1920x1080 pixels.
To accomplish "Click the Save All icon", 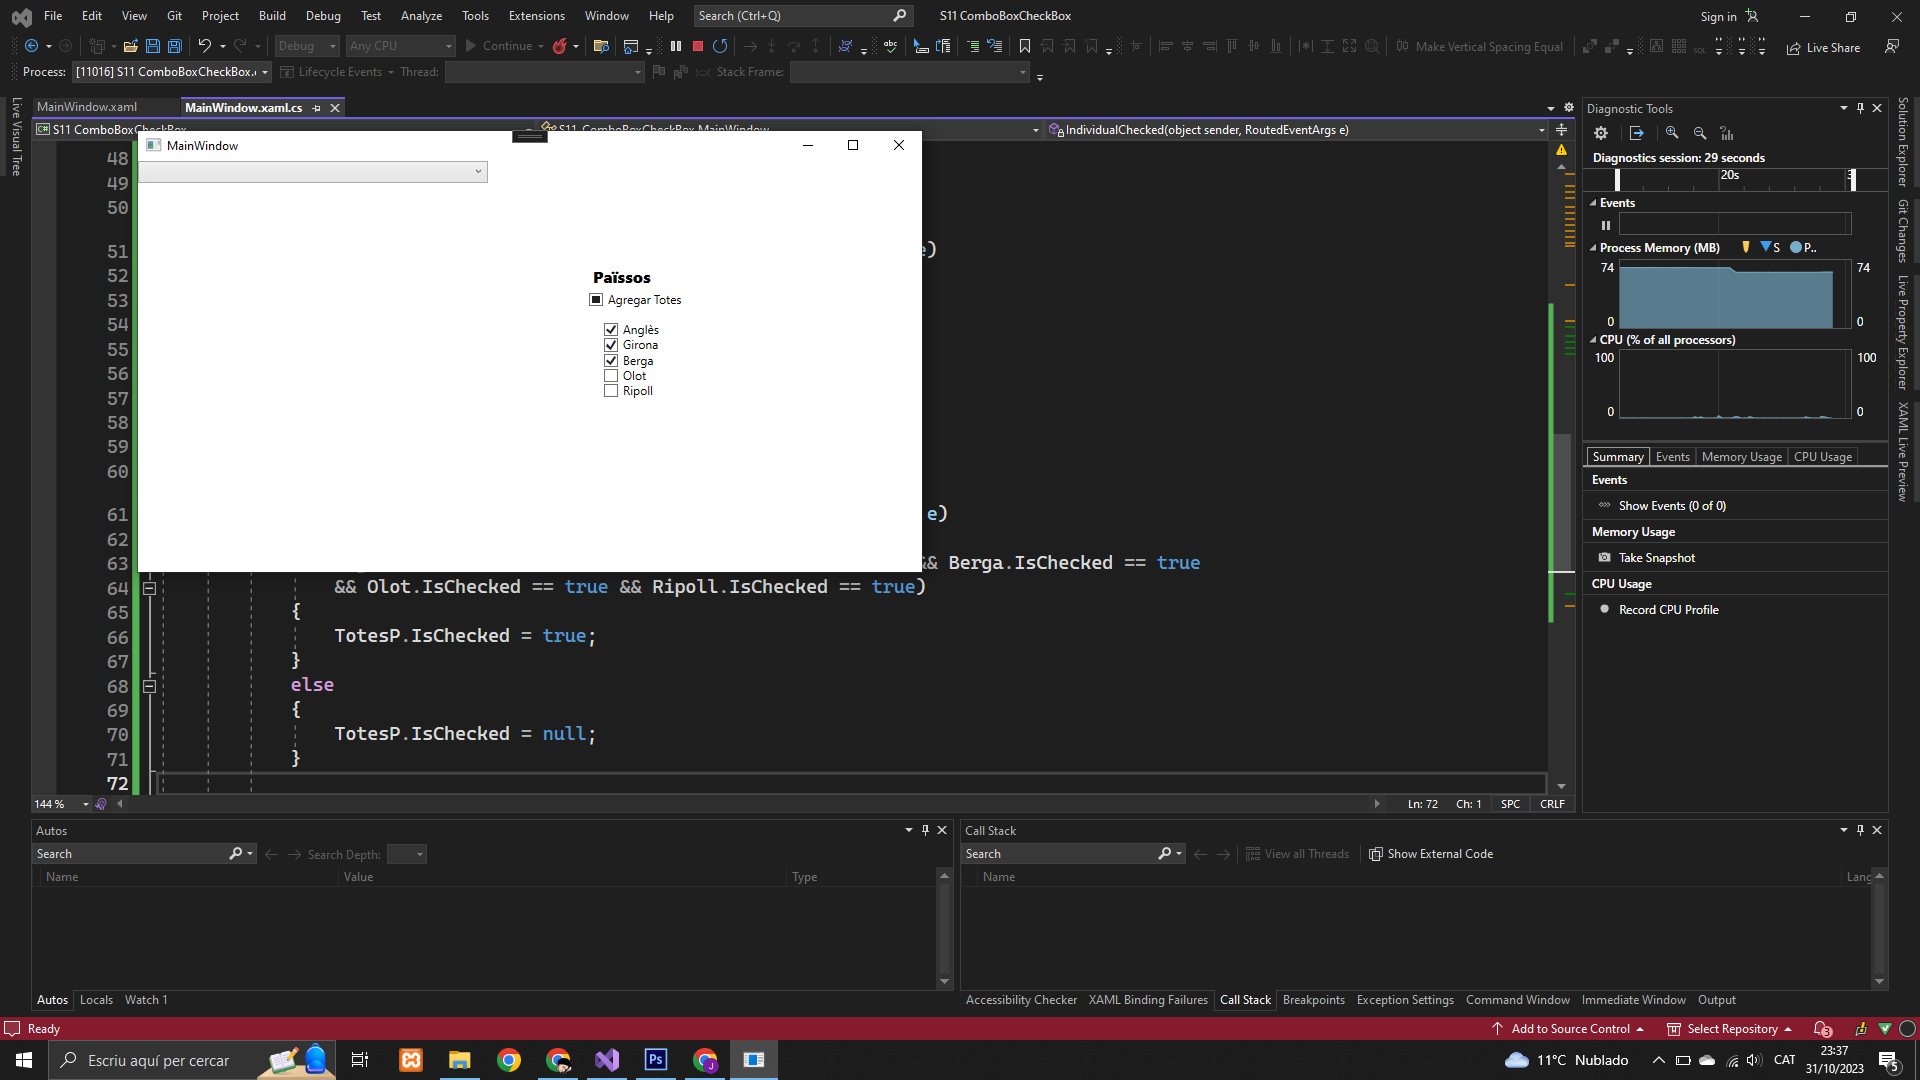I will pos(174,46).
